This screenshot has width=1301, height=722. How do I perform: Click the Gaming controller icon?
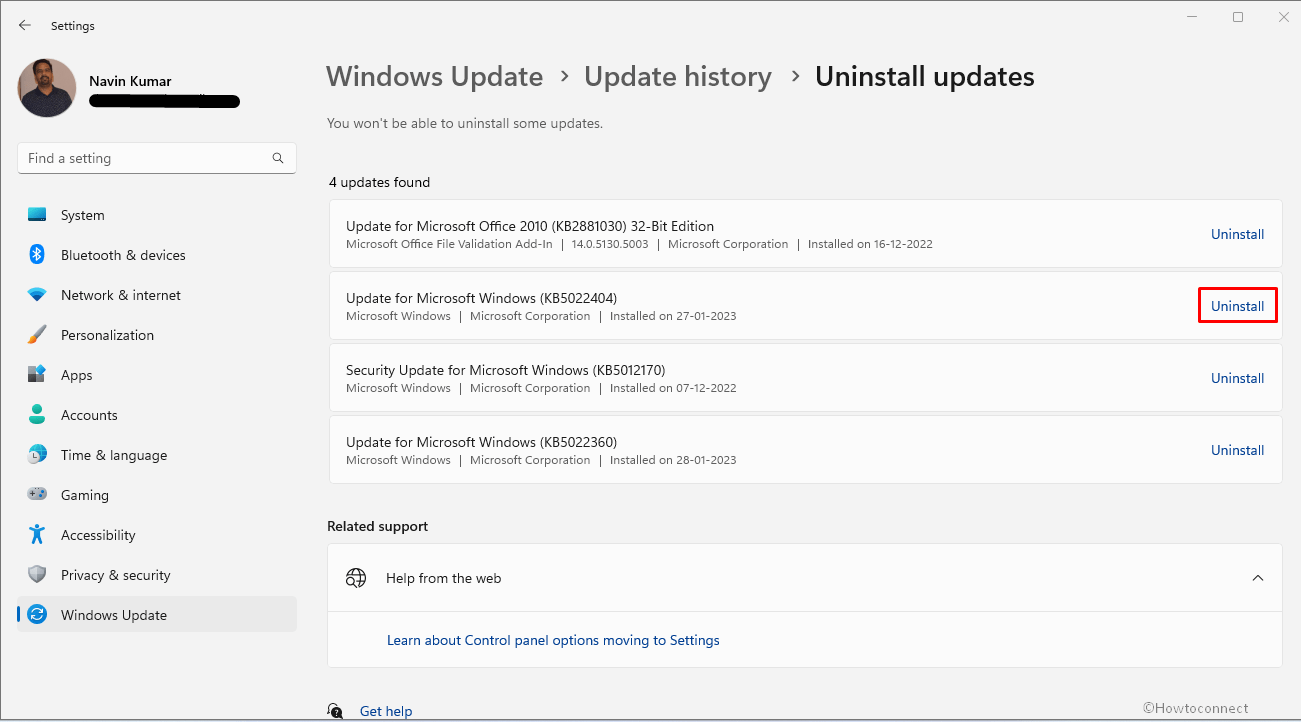click(37, 495)
